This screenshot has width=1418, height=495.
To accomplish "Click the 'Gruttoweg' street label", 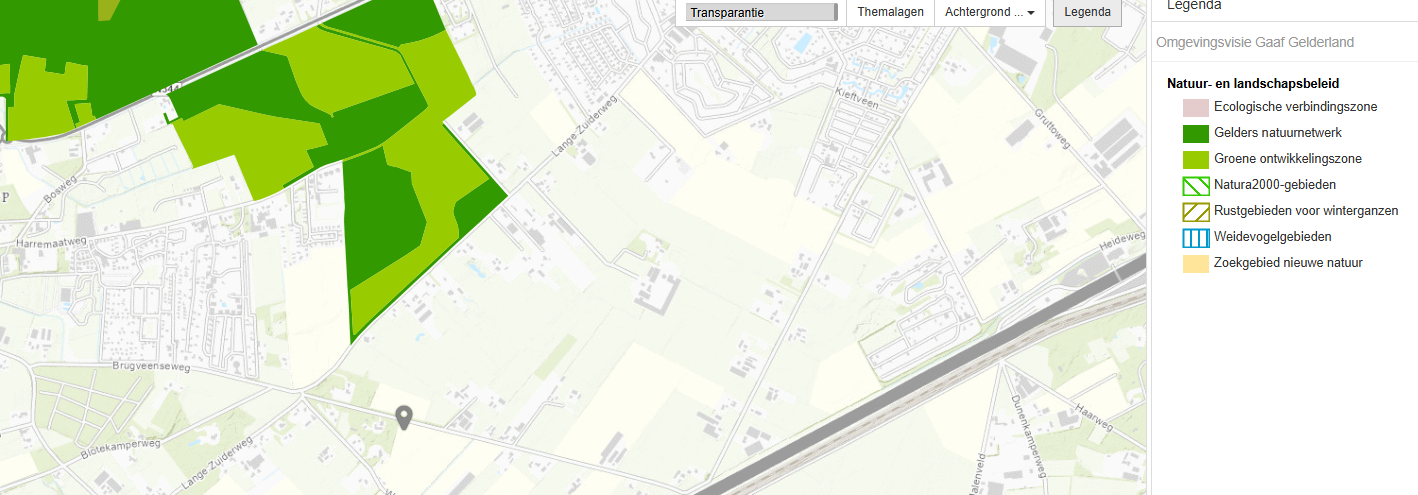I will pos(1053,130).
